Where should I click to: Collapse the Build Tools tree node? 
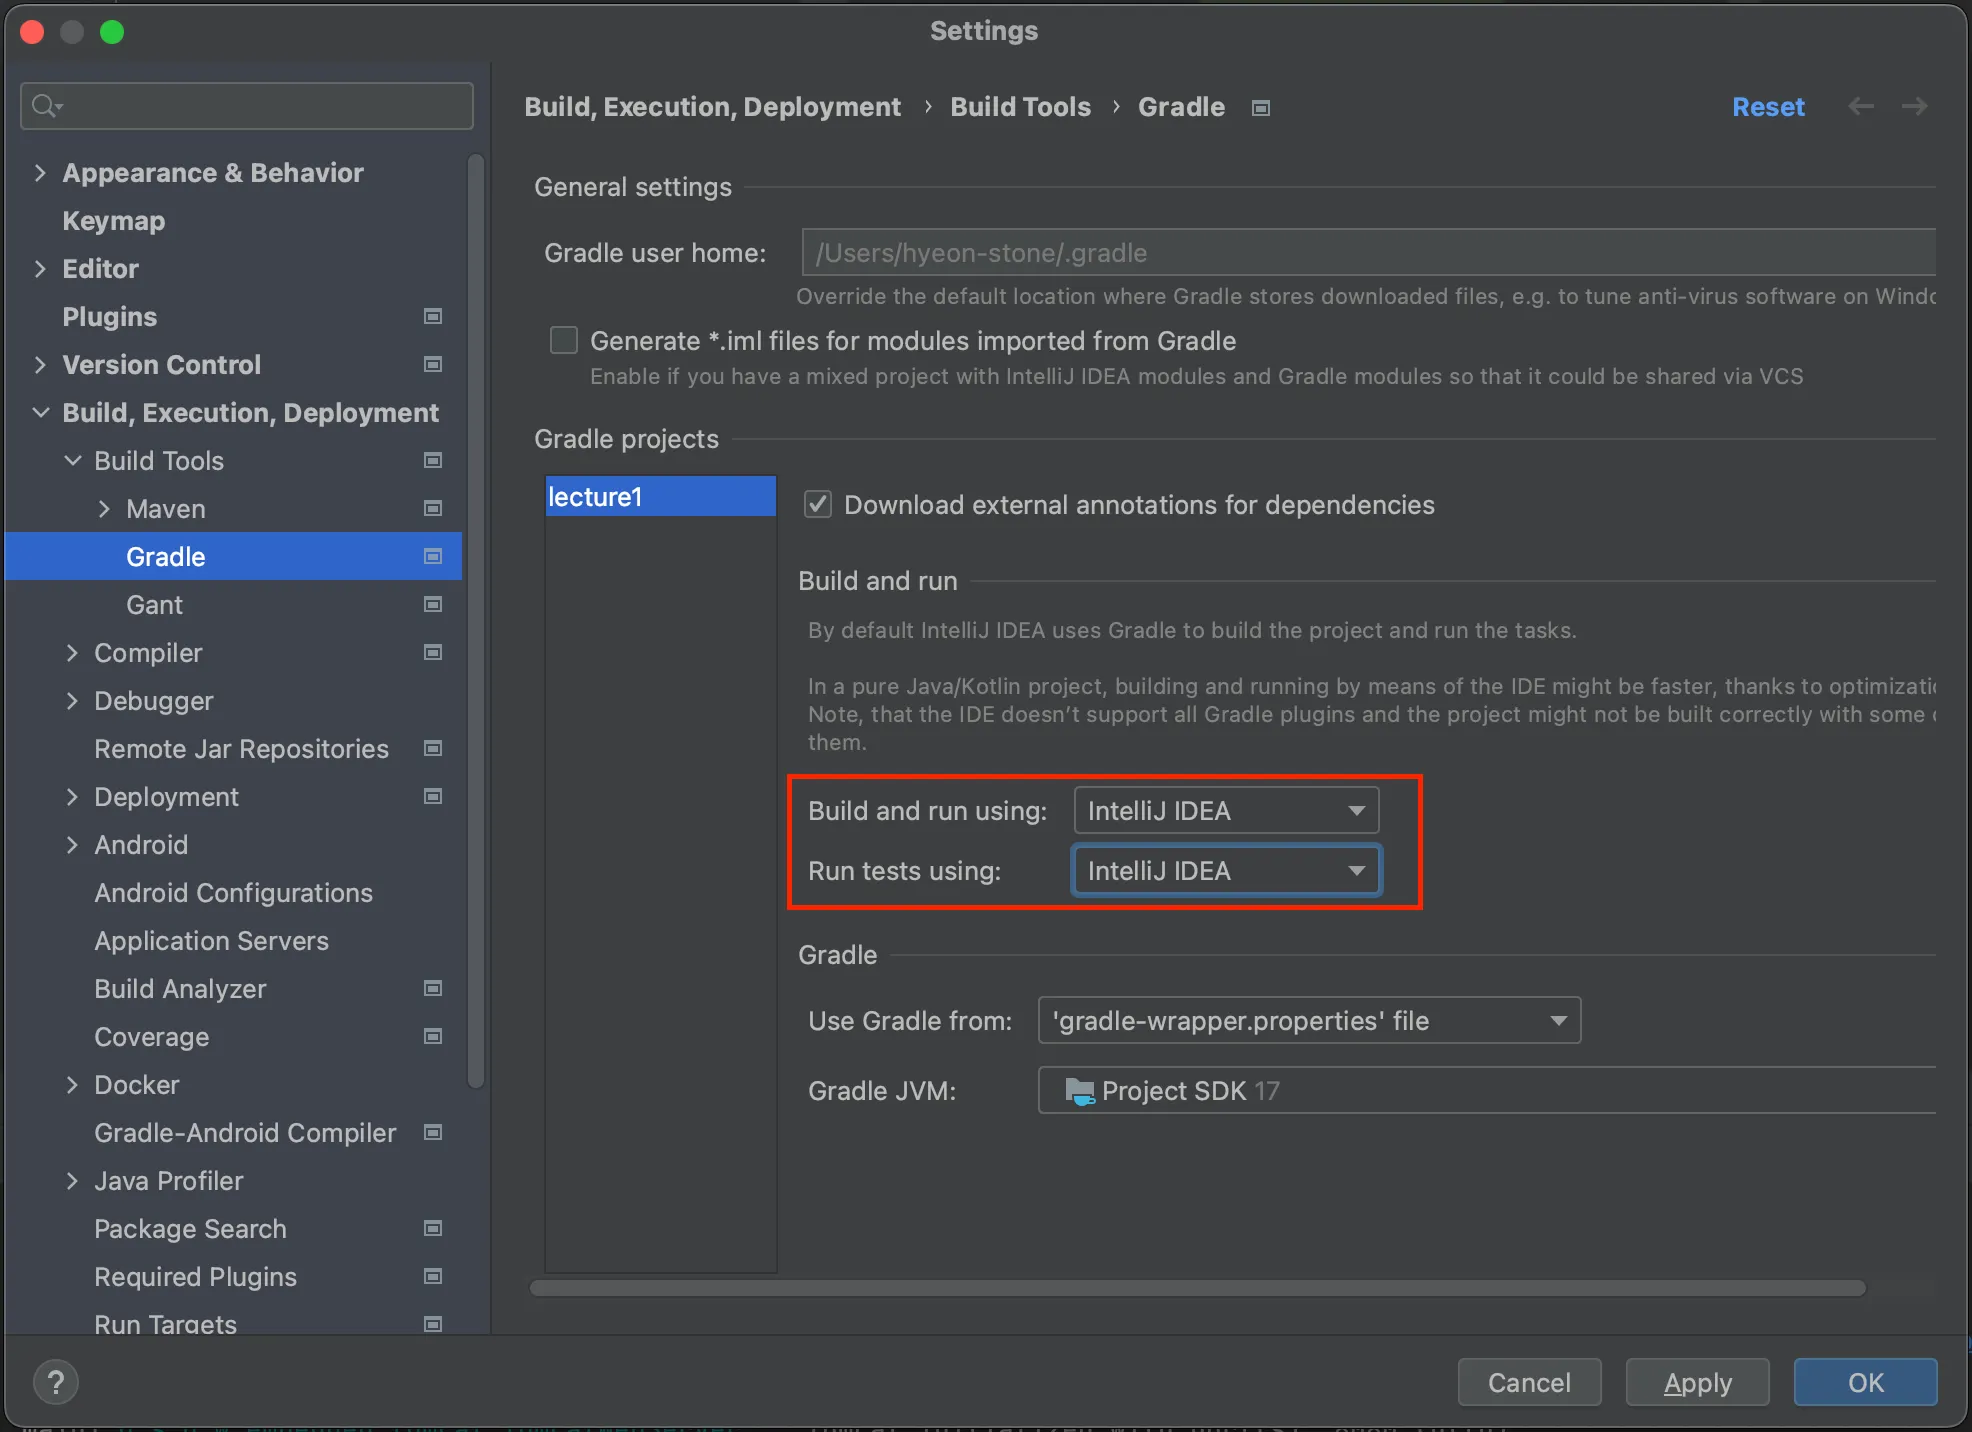[x=72, y=461]
